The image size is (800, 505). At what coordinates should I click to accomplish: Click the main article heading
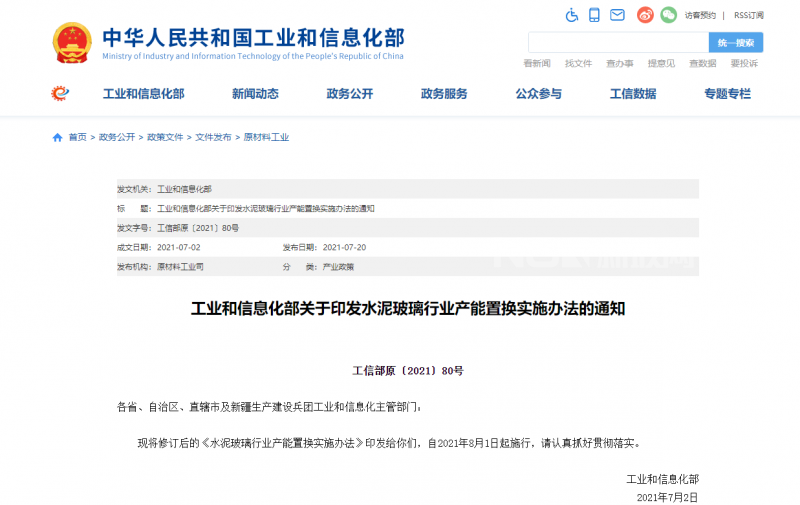[408, 309]
